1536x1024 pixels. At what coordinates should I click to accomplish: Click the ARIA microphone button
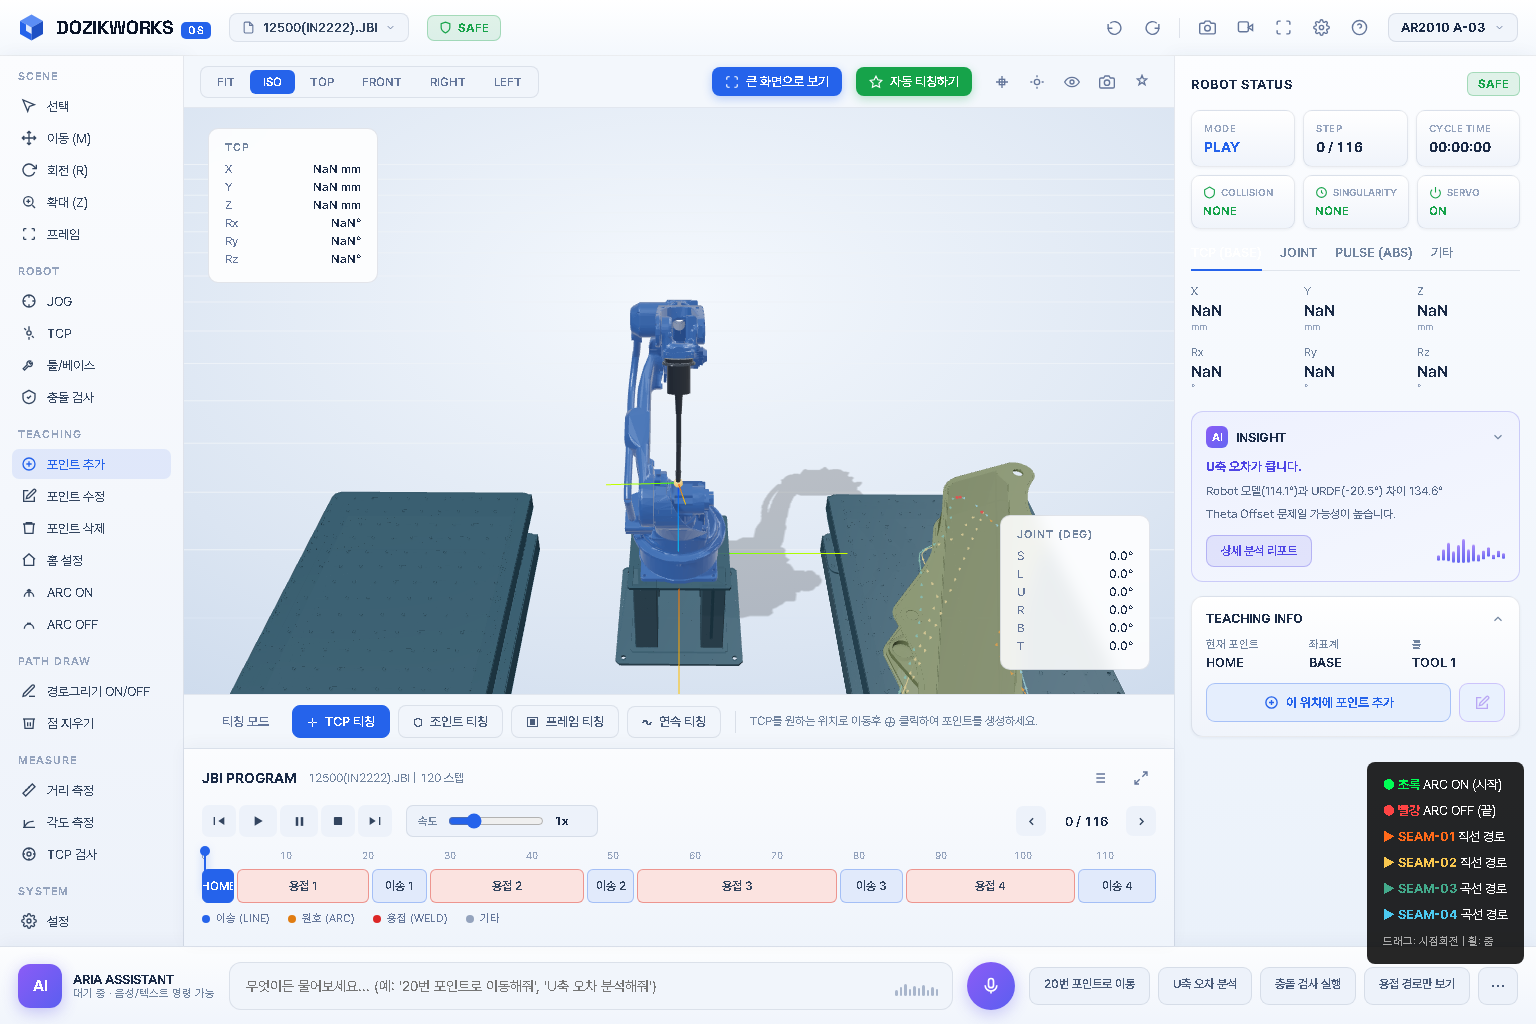[x=991, y=985]
